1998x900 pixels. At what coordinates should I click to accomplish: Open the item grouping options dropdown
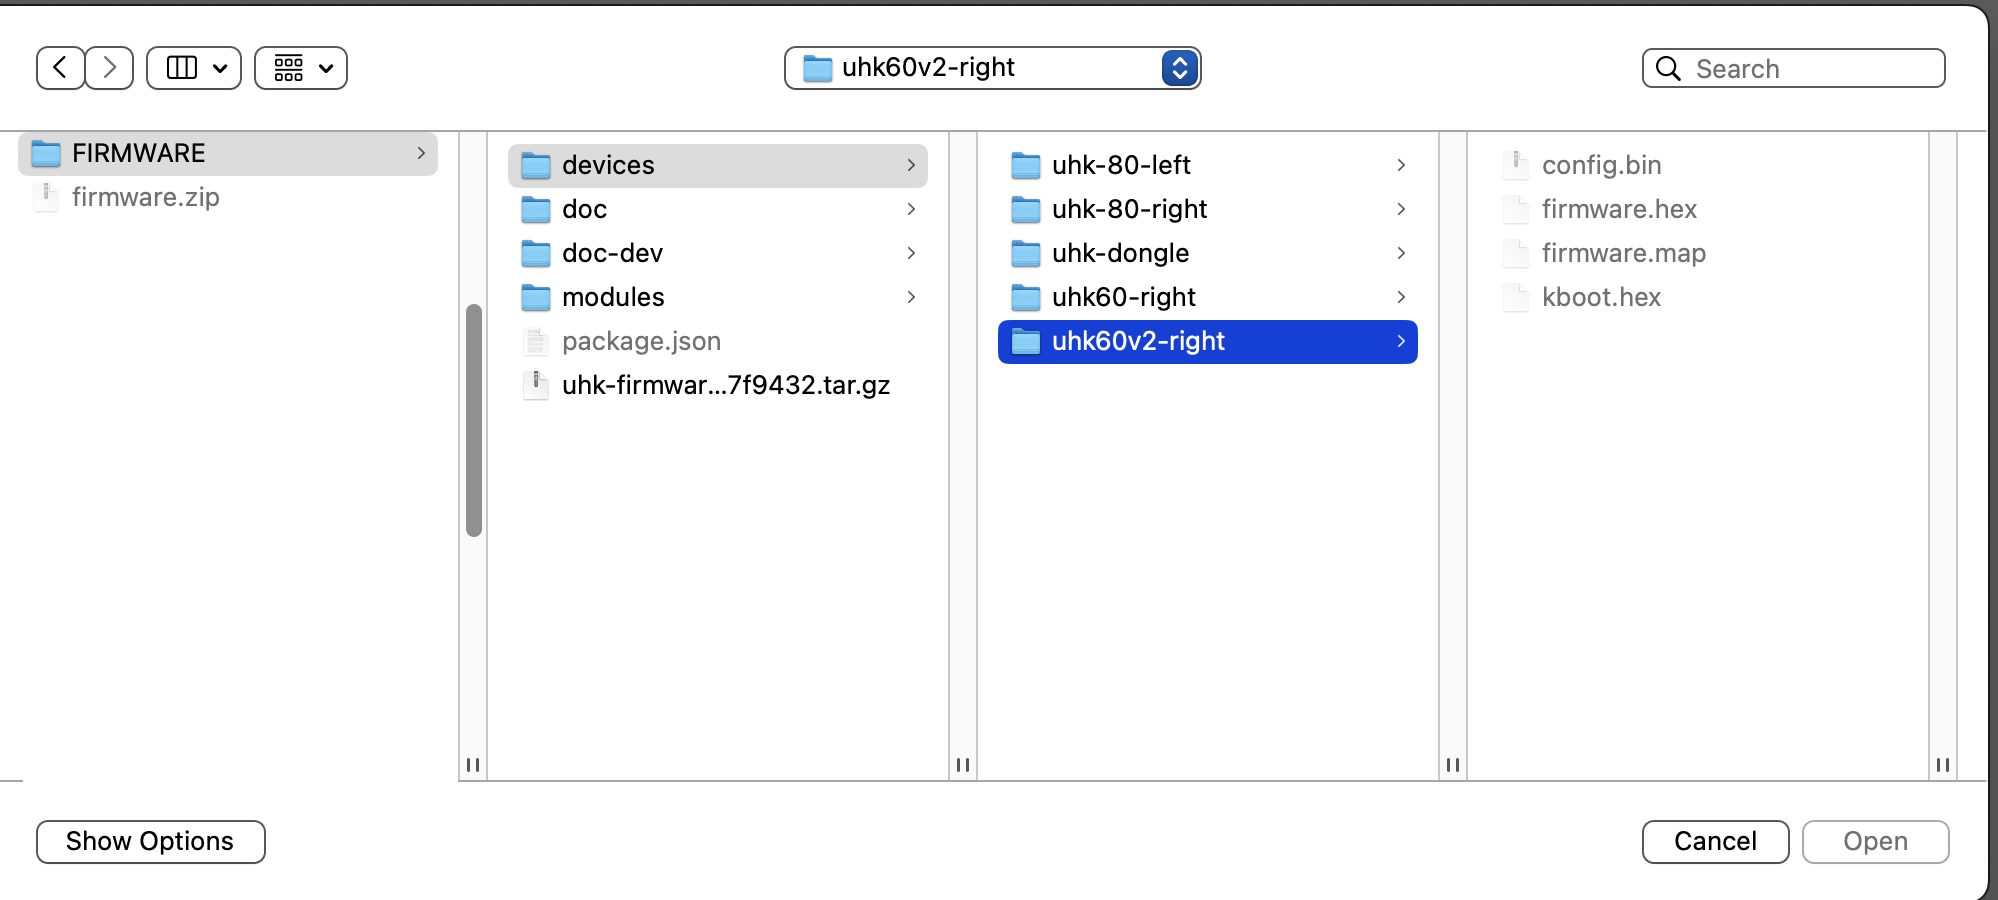301,68
